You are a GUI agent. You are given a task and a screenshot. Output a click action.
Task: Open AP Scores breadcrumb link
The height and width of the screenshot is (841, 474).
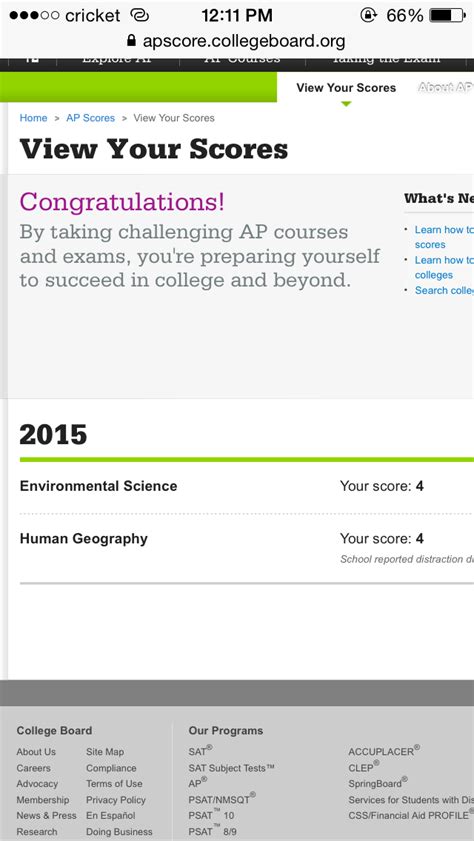click(x=91, y=118)
